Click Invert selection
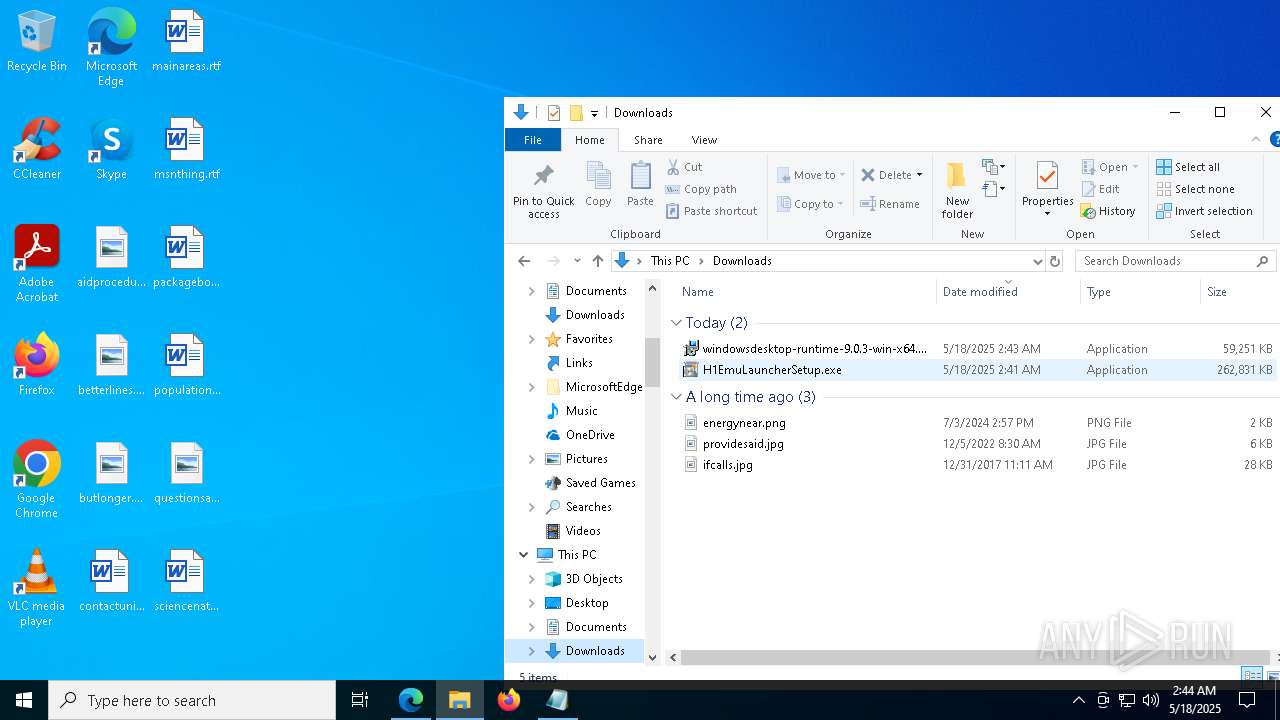Image resolution: width=1280 pixels, height=720 pixels. (x=1204, y=211)
